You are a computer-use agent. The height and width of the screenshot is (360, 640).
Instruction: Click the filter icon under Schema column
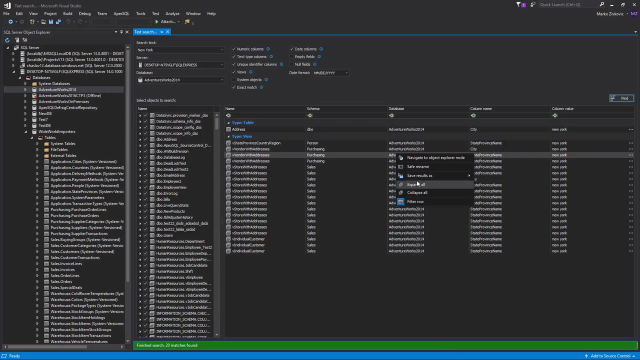coord(310,116)
